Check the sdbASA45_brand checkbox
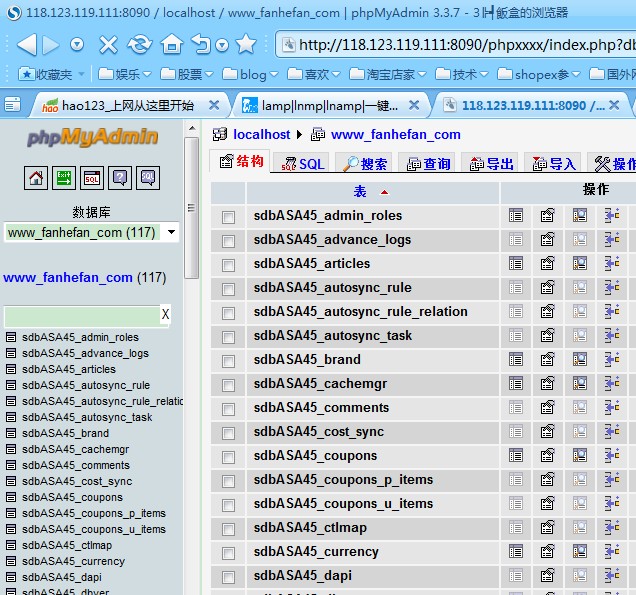The width and height of the screenshot is (636, 595). [228, 361]
